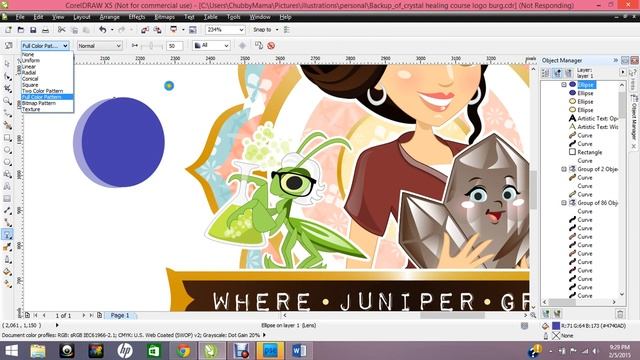
Task: Select the Zoom magnifier tool
Action: (x=7, y=101)
